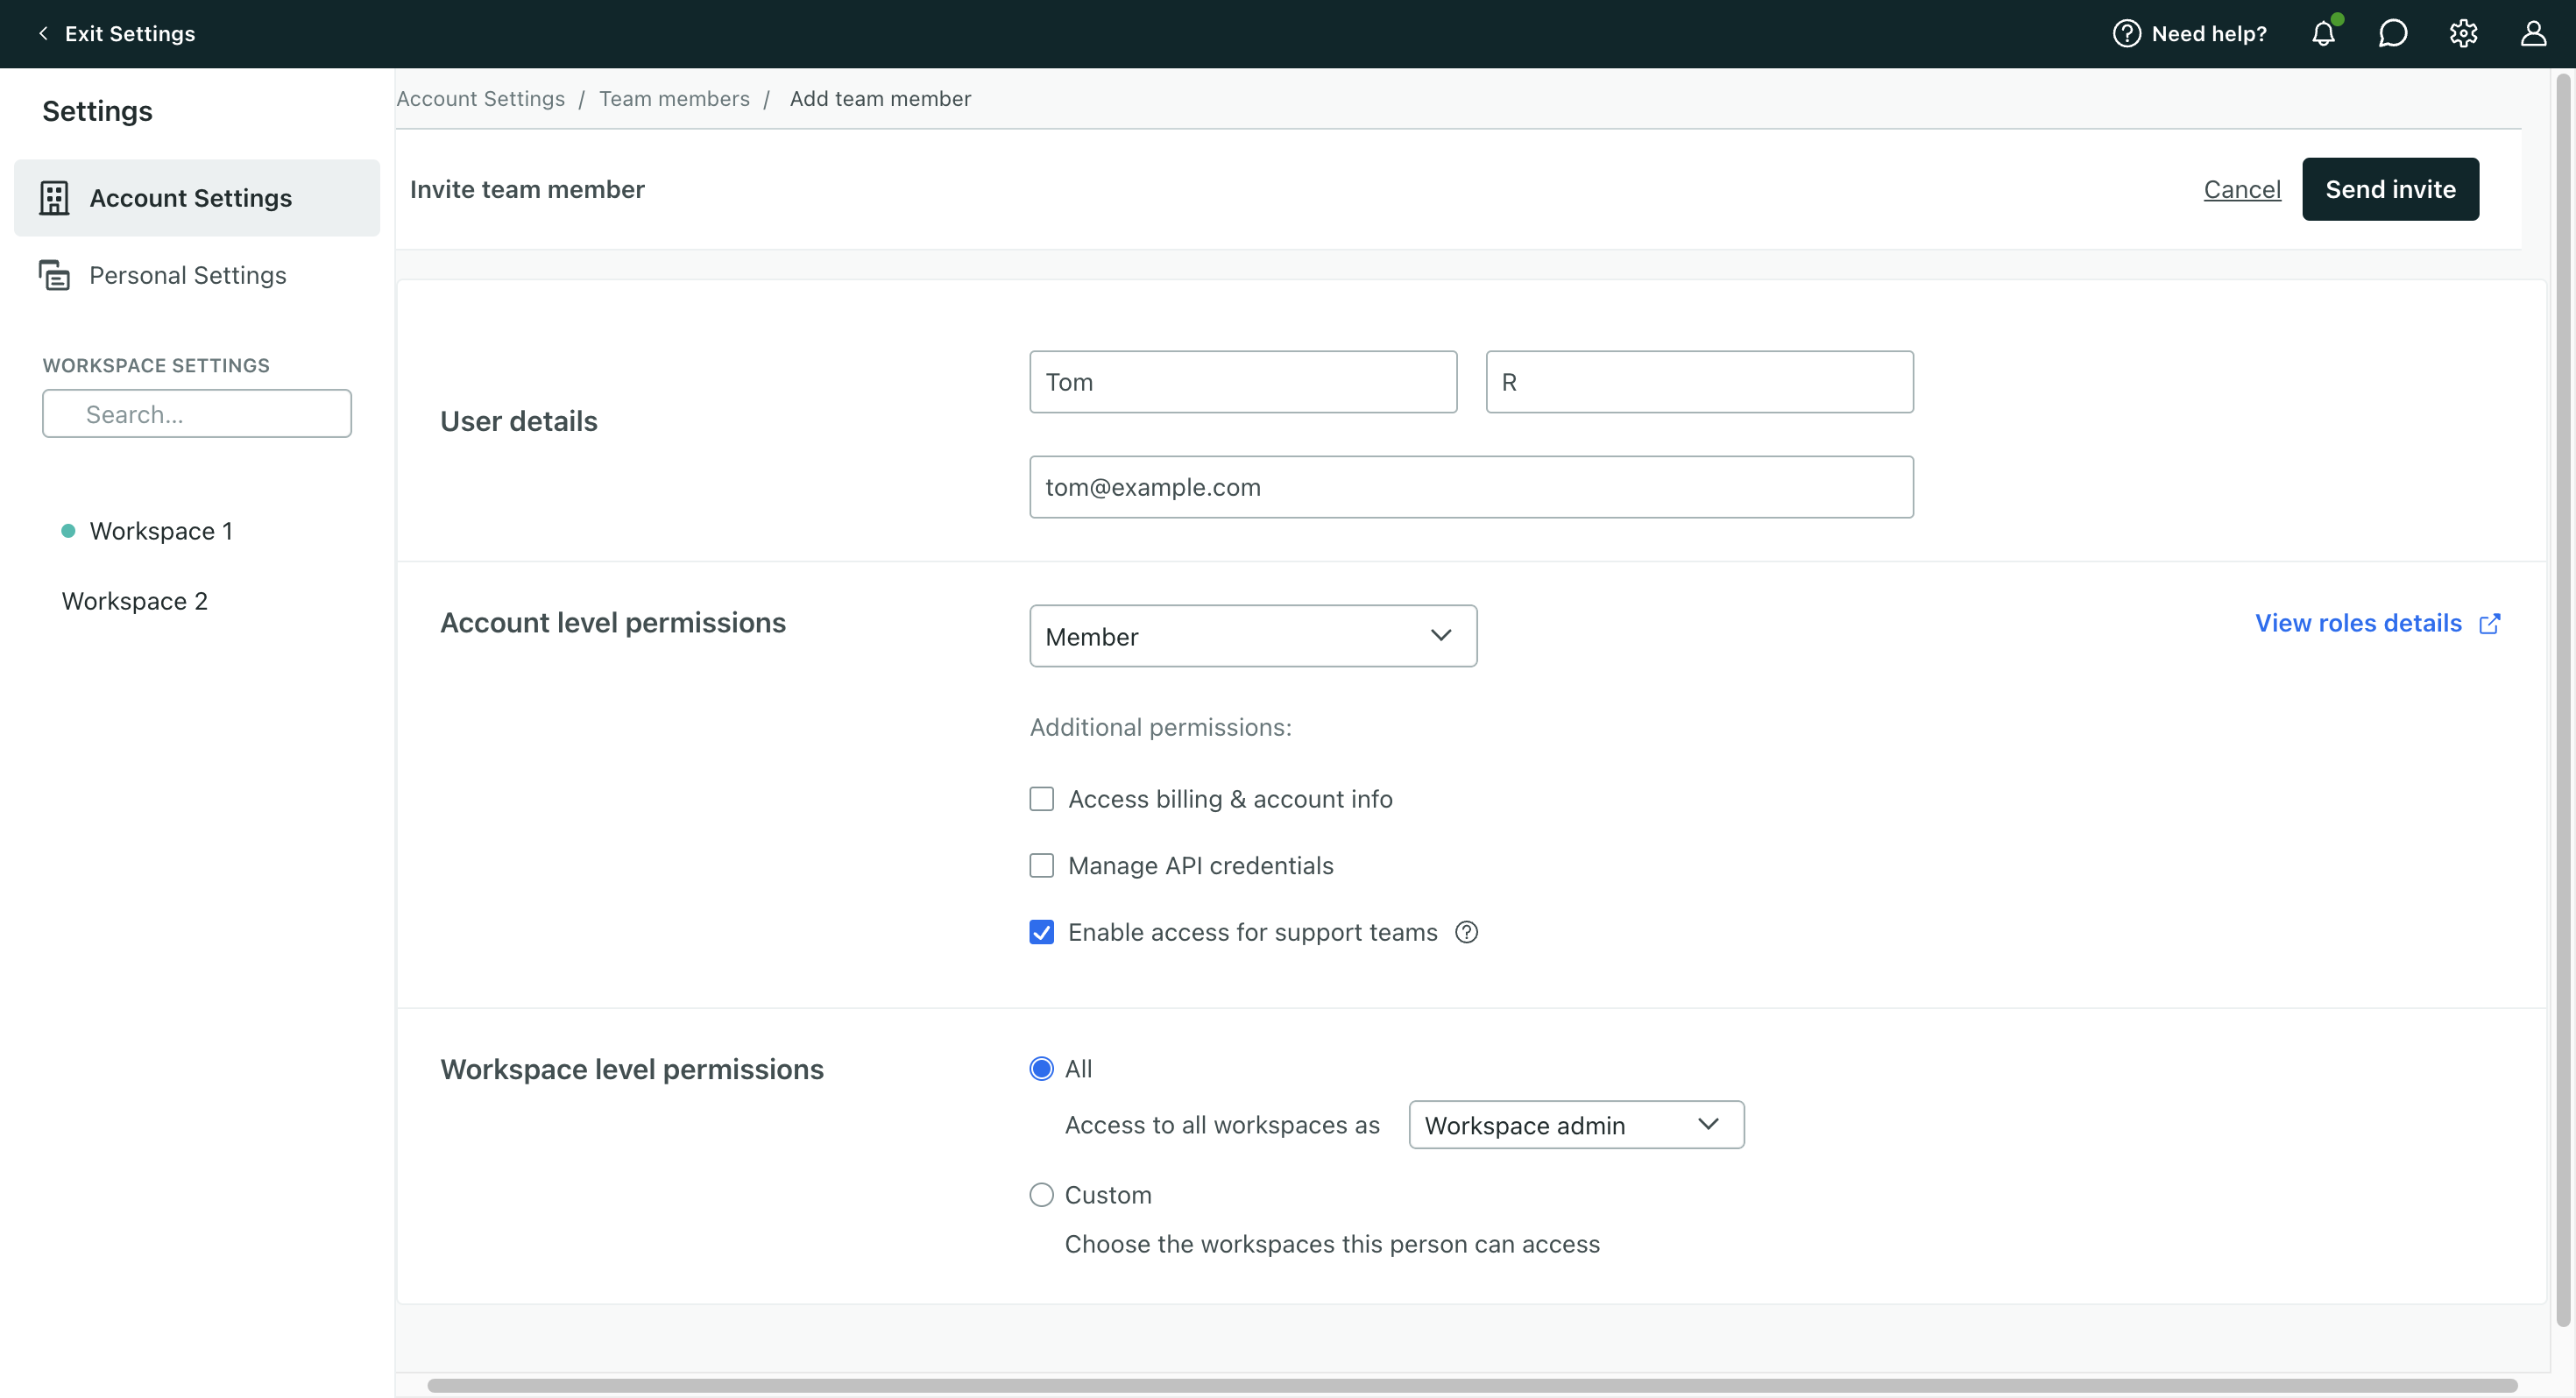
Task: Click the workspace Search field
Action: (x=197, y=414)
